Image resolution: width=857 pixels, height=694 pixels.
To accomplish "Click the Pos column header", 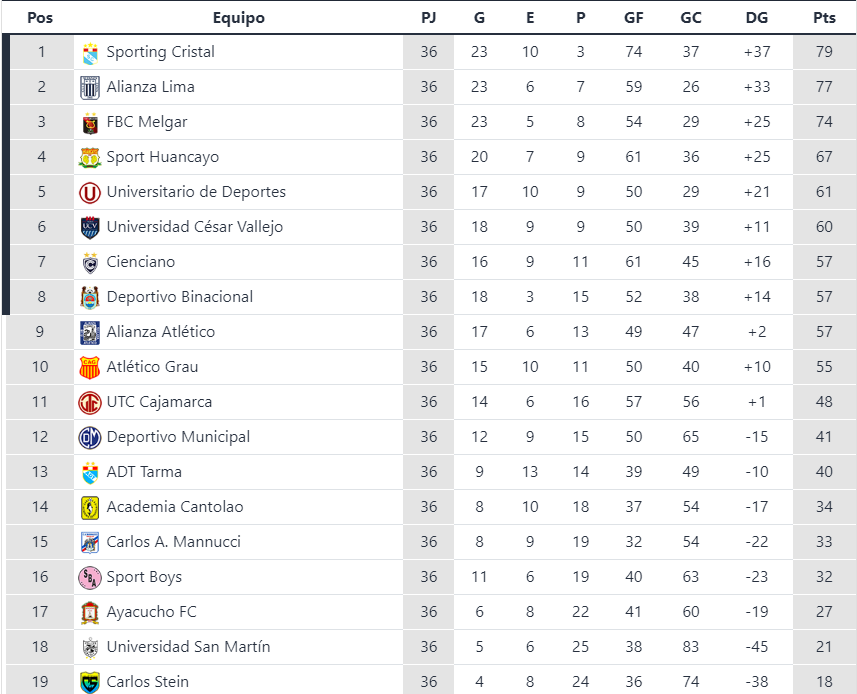I will [x=40, y=18].
